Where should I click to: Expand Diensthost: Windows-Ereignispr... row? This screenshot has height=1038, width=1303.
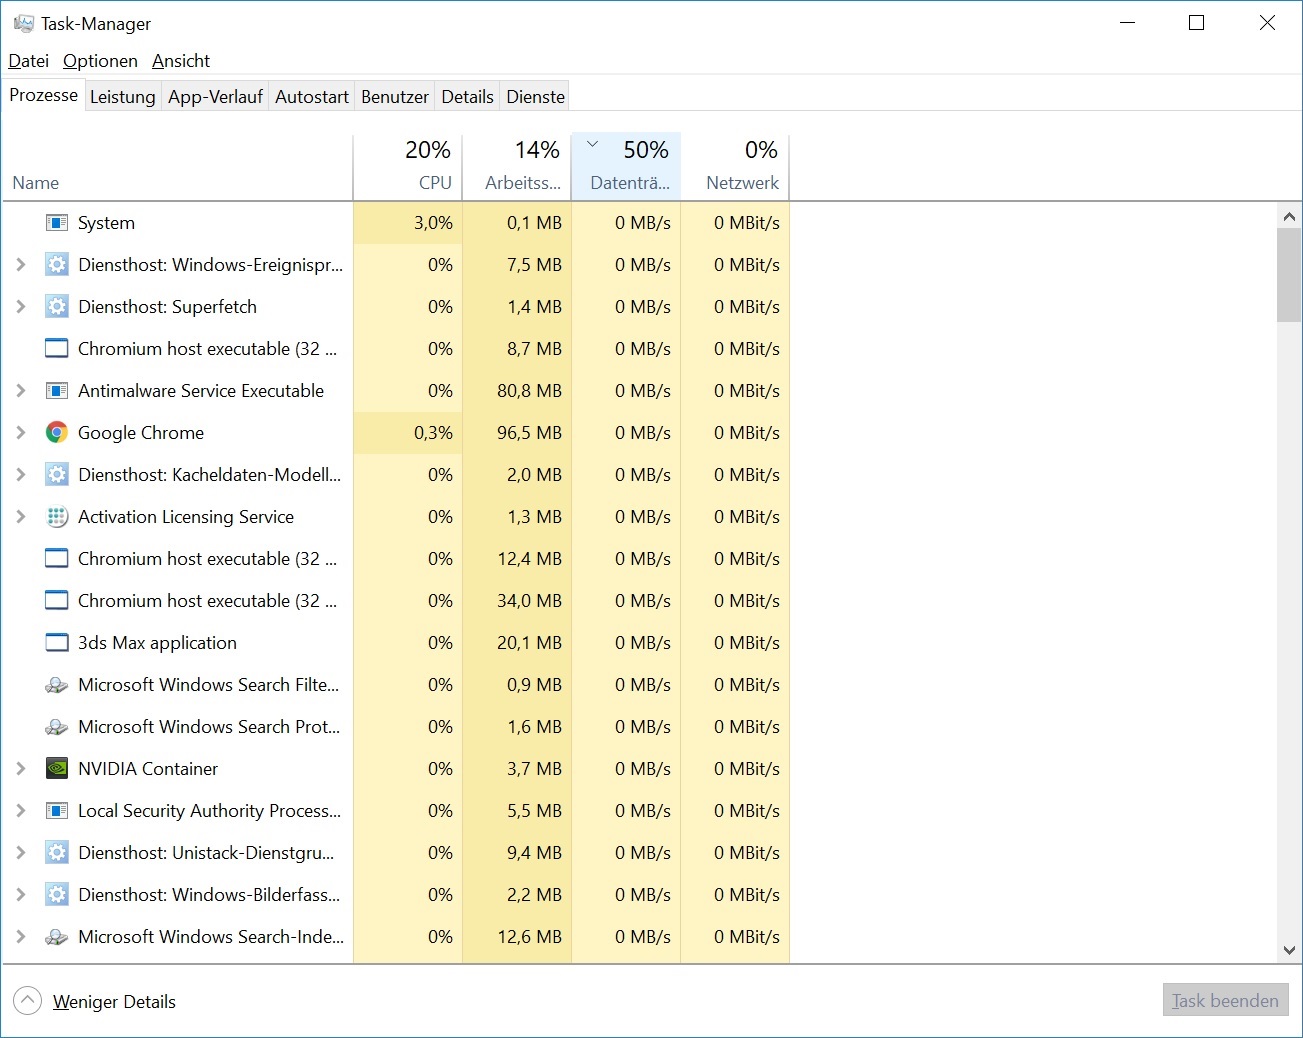click(21, 265)
